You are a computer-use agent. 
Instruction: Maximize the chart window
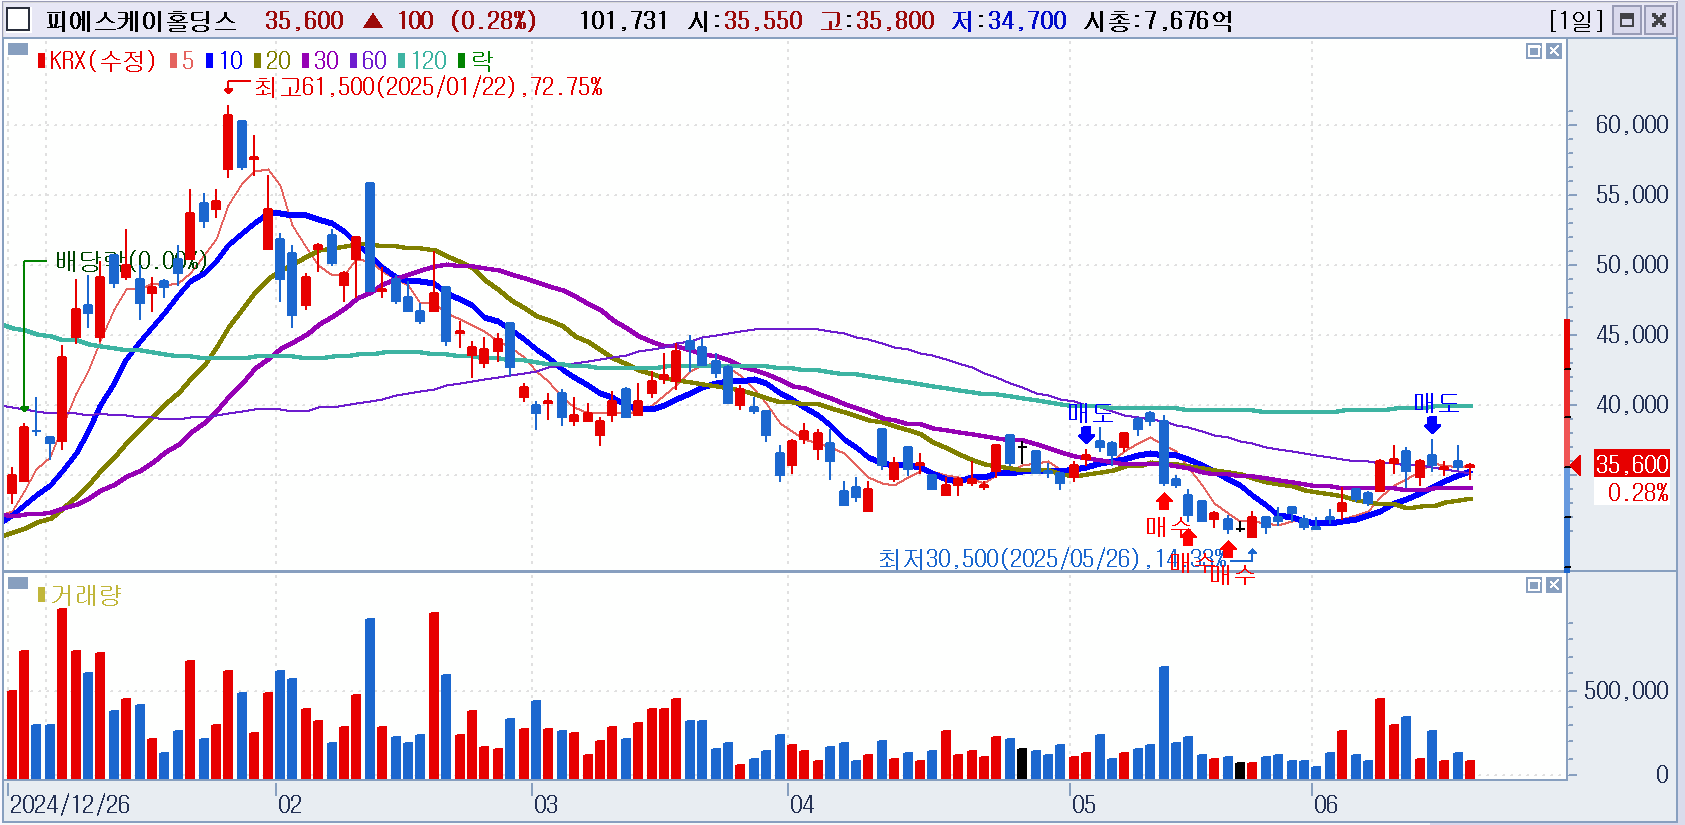(1627, 20)
